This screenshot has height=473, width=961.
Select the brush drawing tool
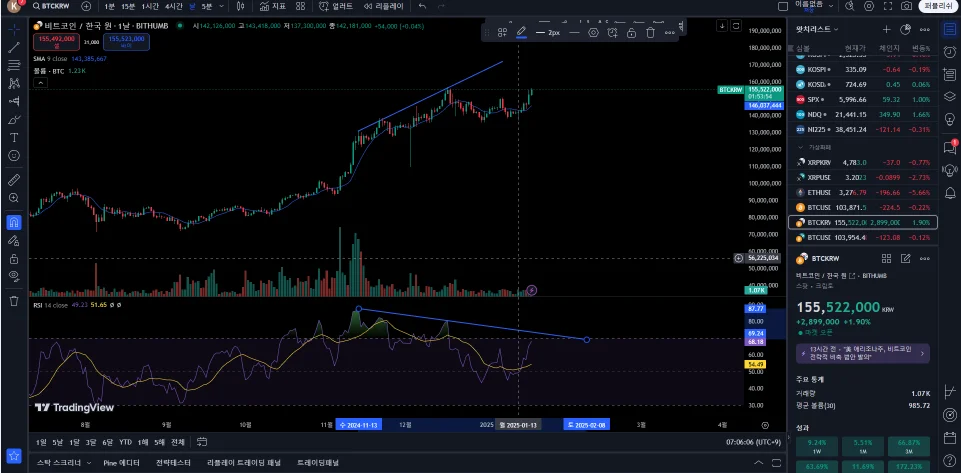[x=14, y=119]
